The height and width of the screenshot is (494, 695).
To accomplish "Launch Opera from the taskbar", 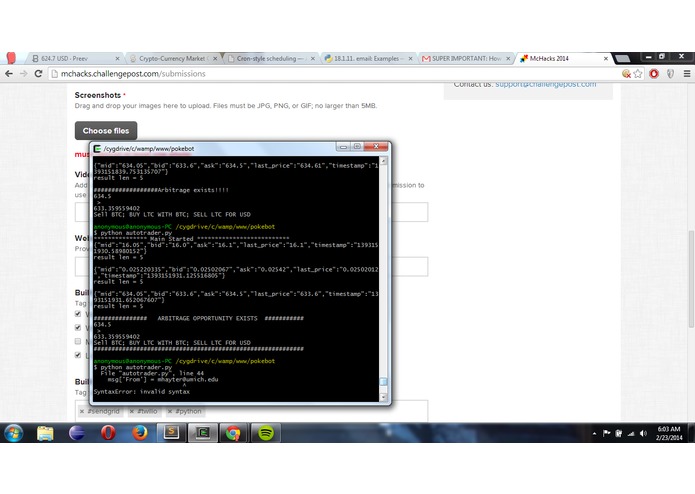I will point(108,433).
